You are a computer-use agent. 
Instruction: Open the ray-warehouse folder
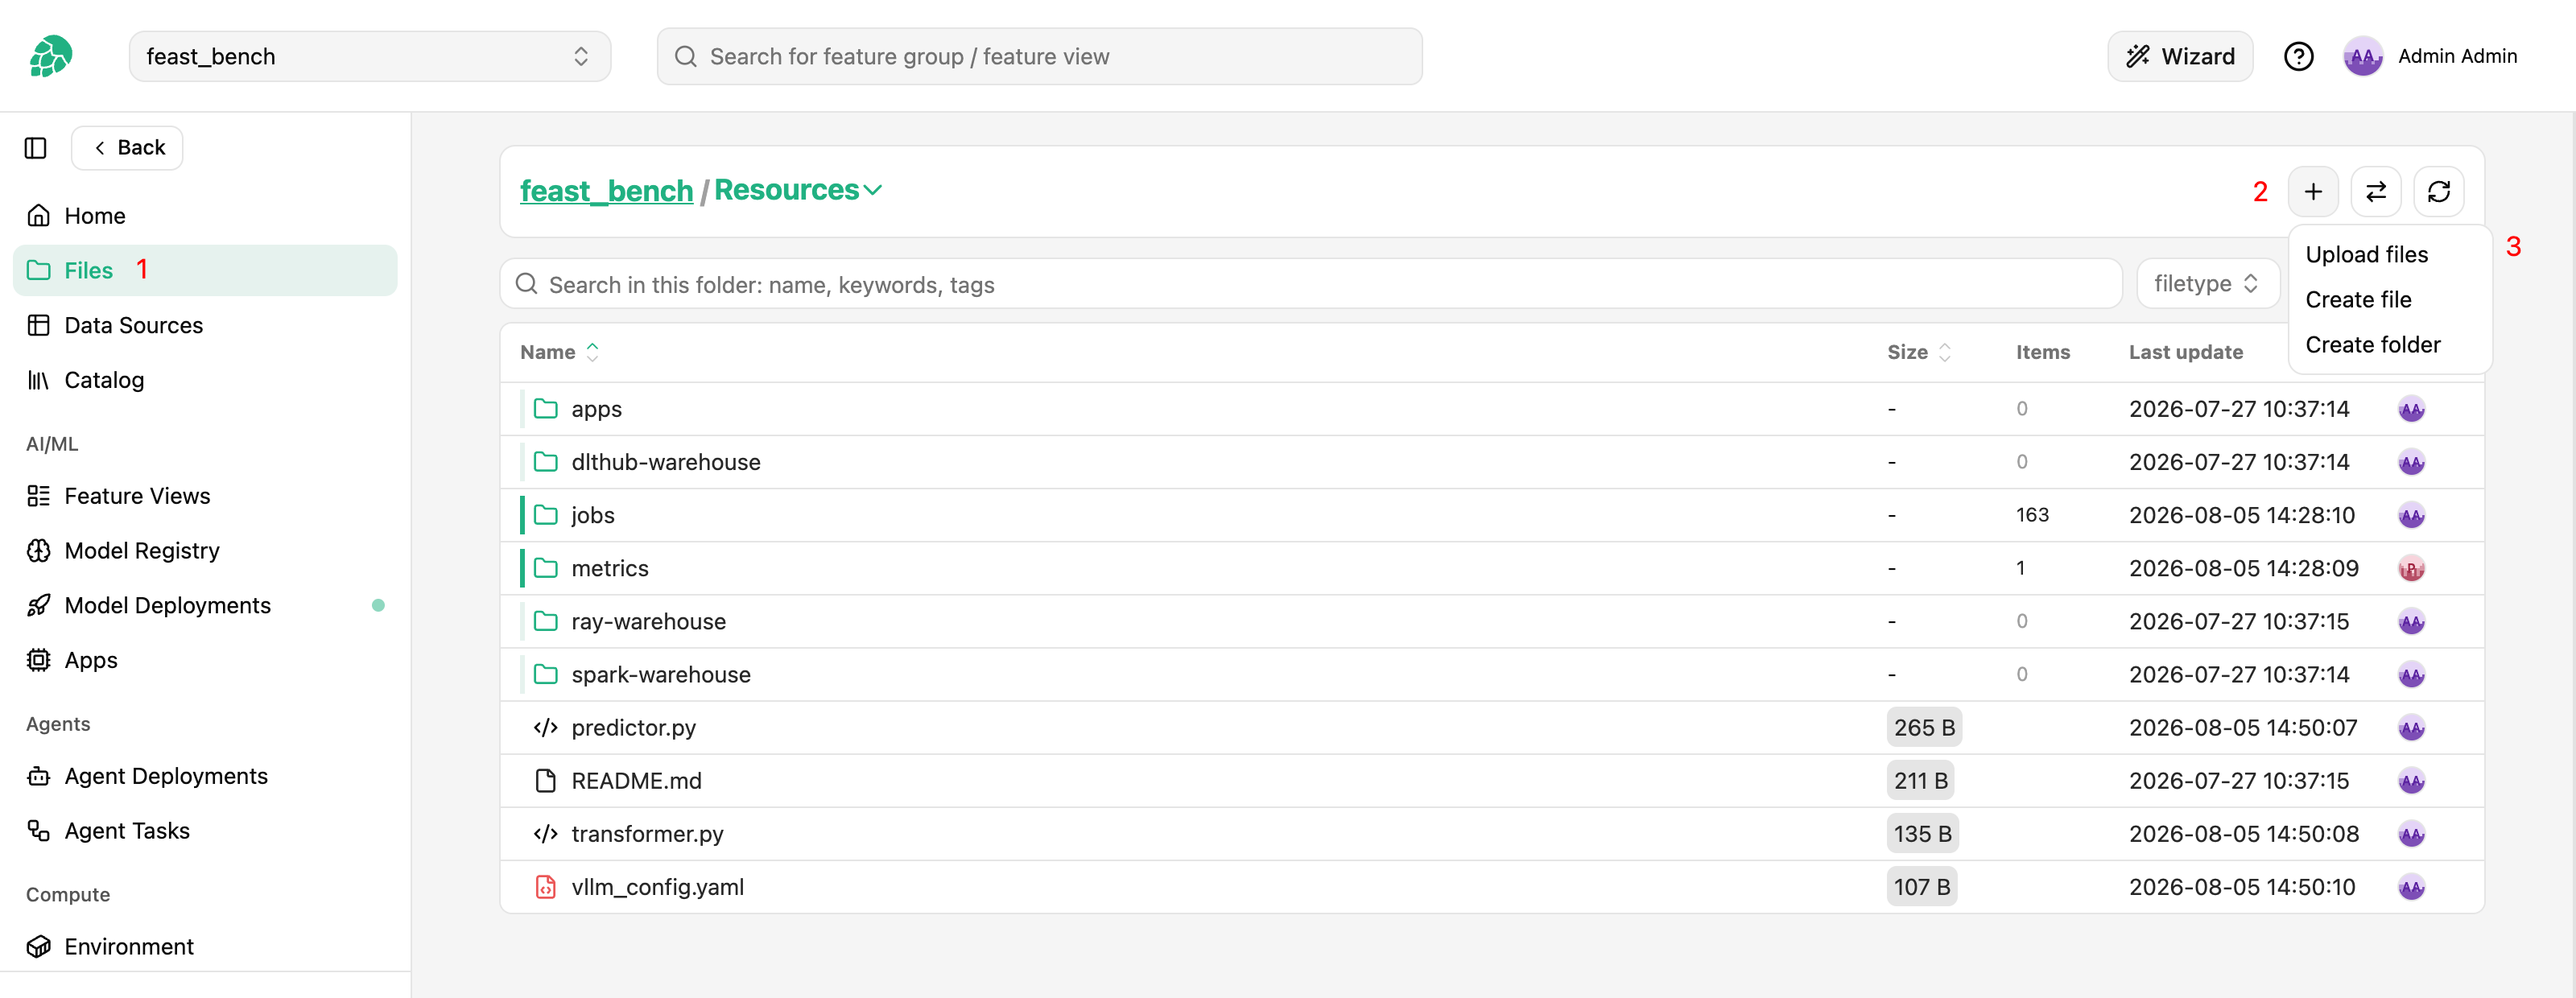tap(648, 621)
